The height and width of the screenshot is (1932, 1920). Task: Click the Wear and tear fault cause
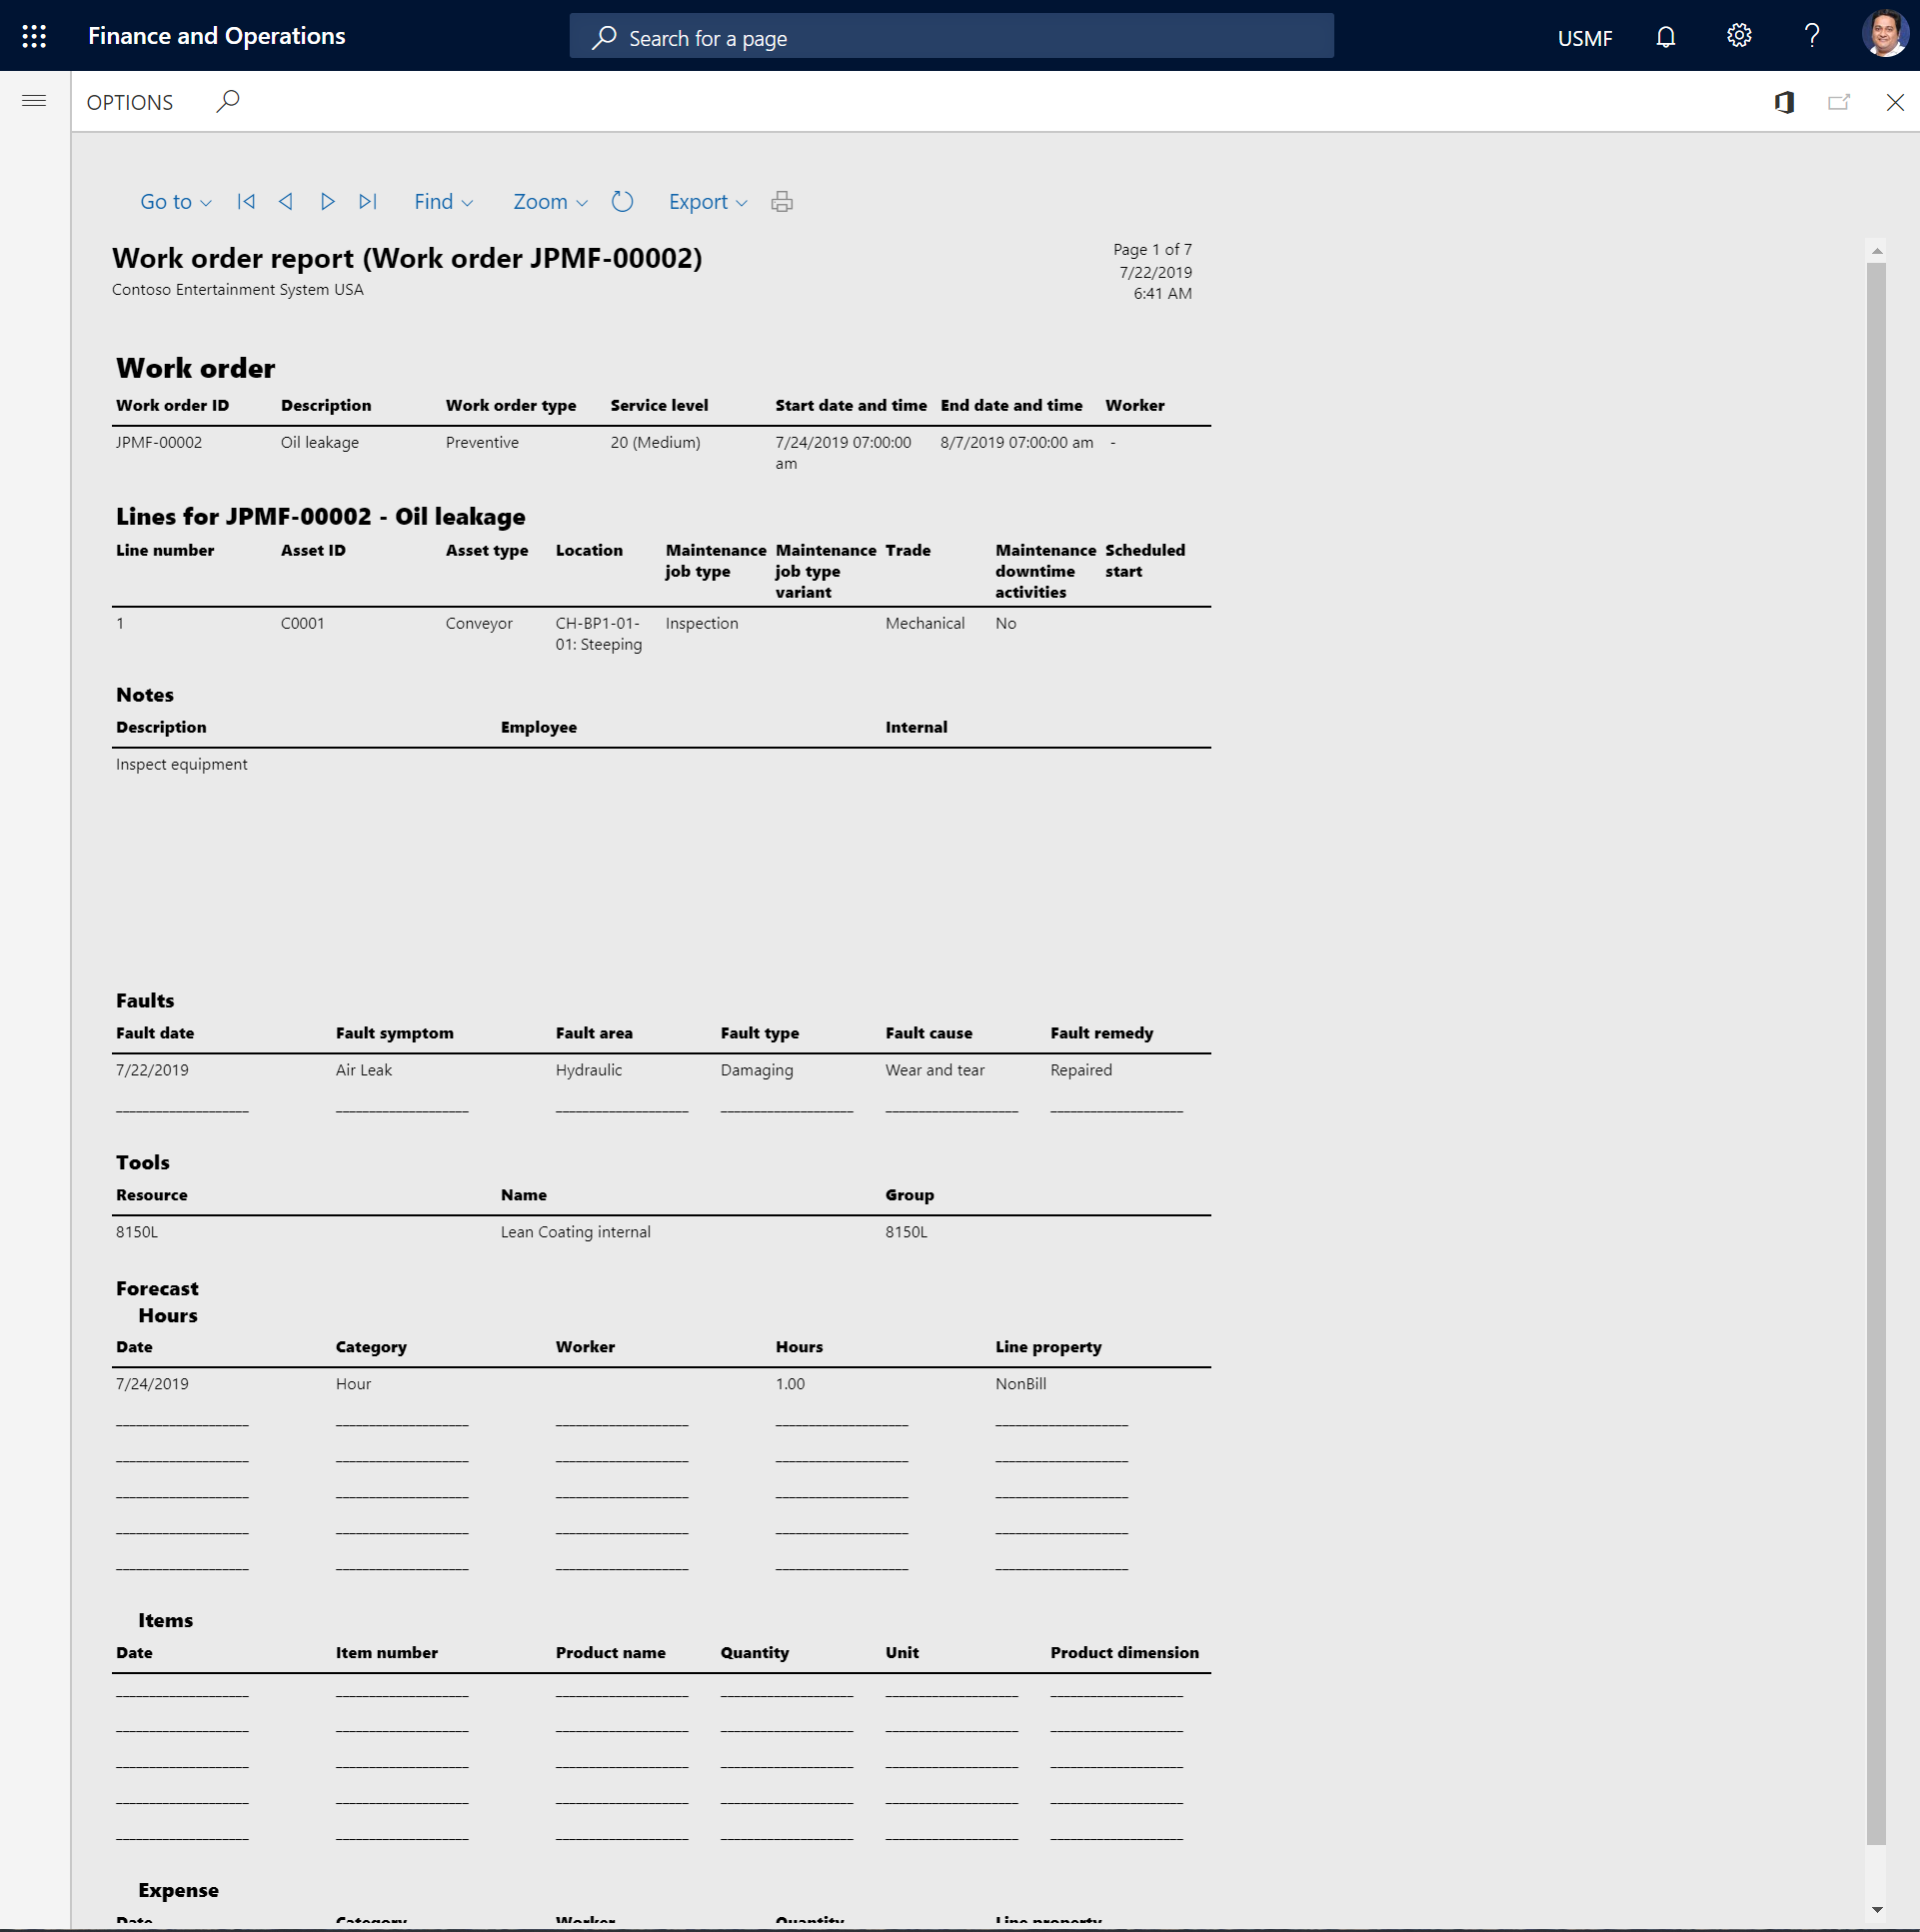pos(935,1070)
